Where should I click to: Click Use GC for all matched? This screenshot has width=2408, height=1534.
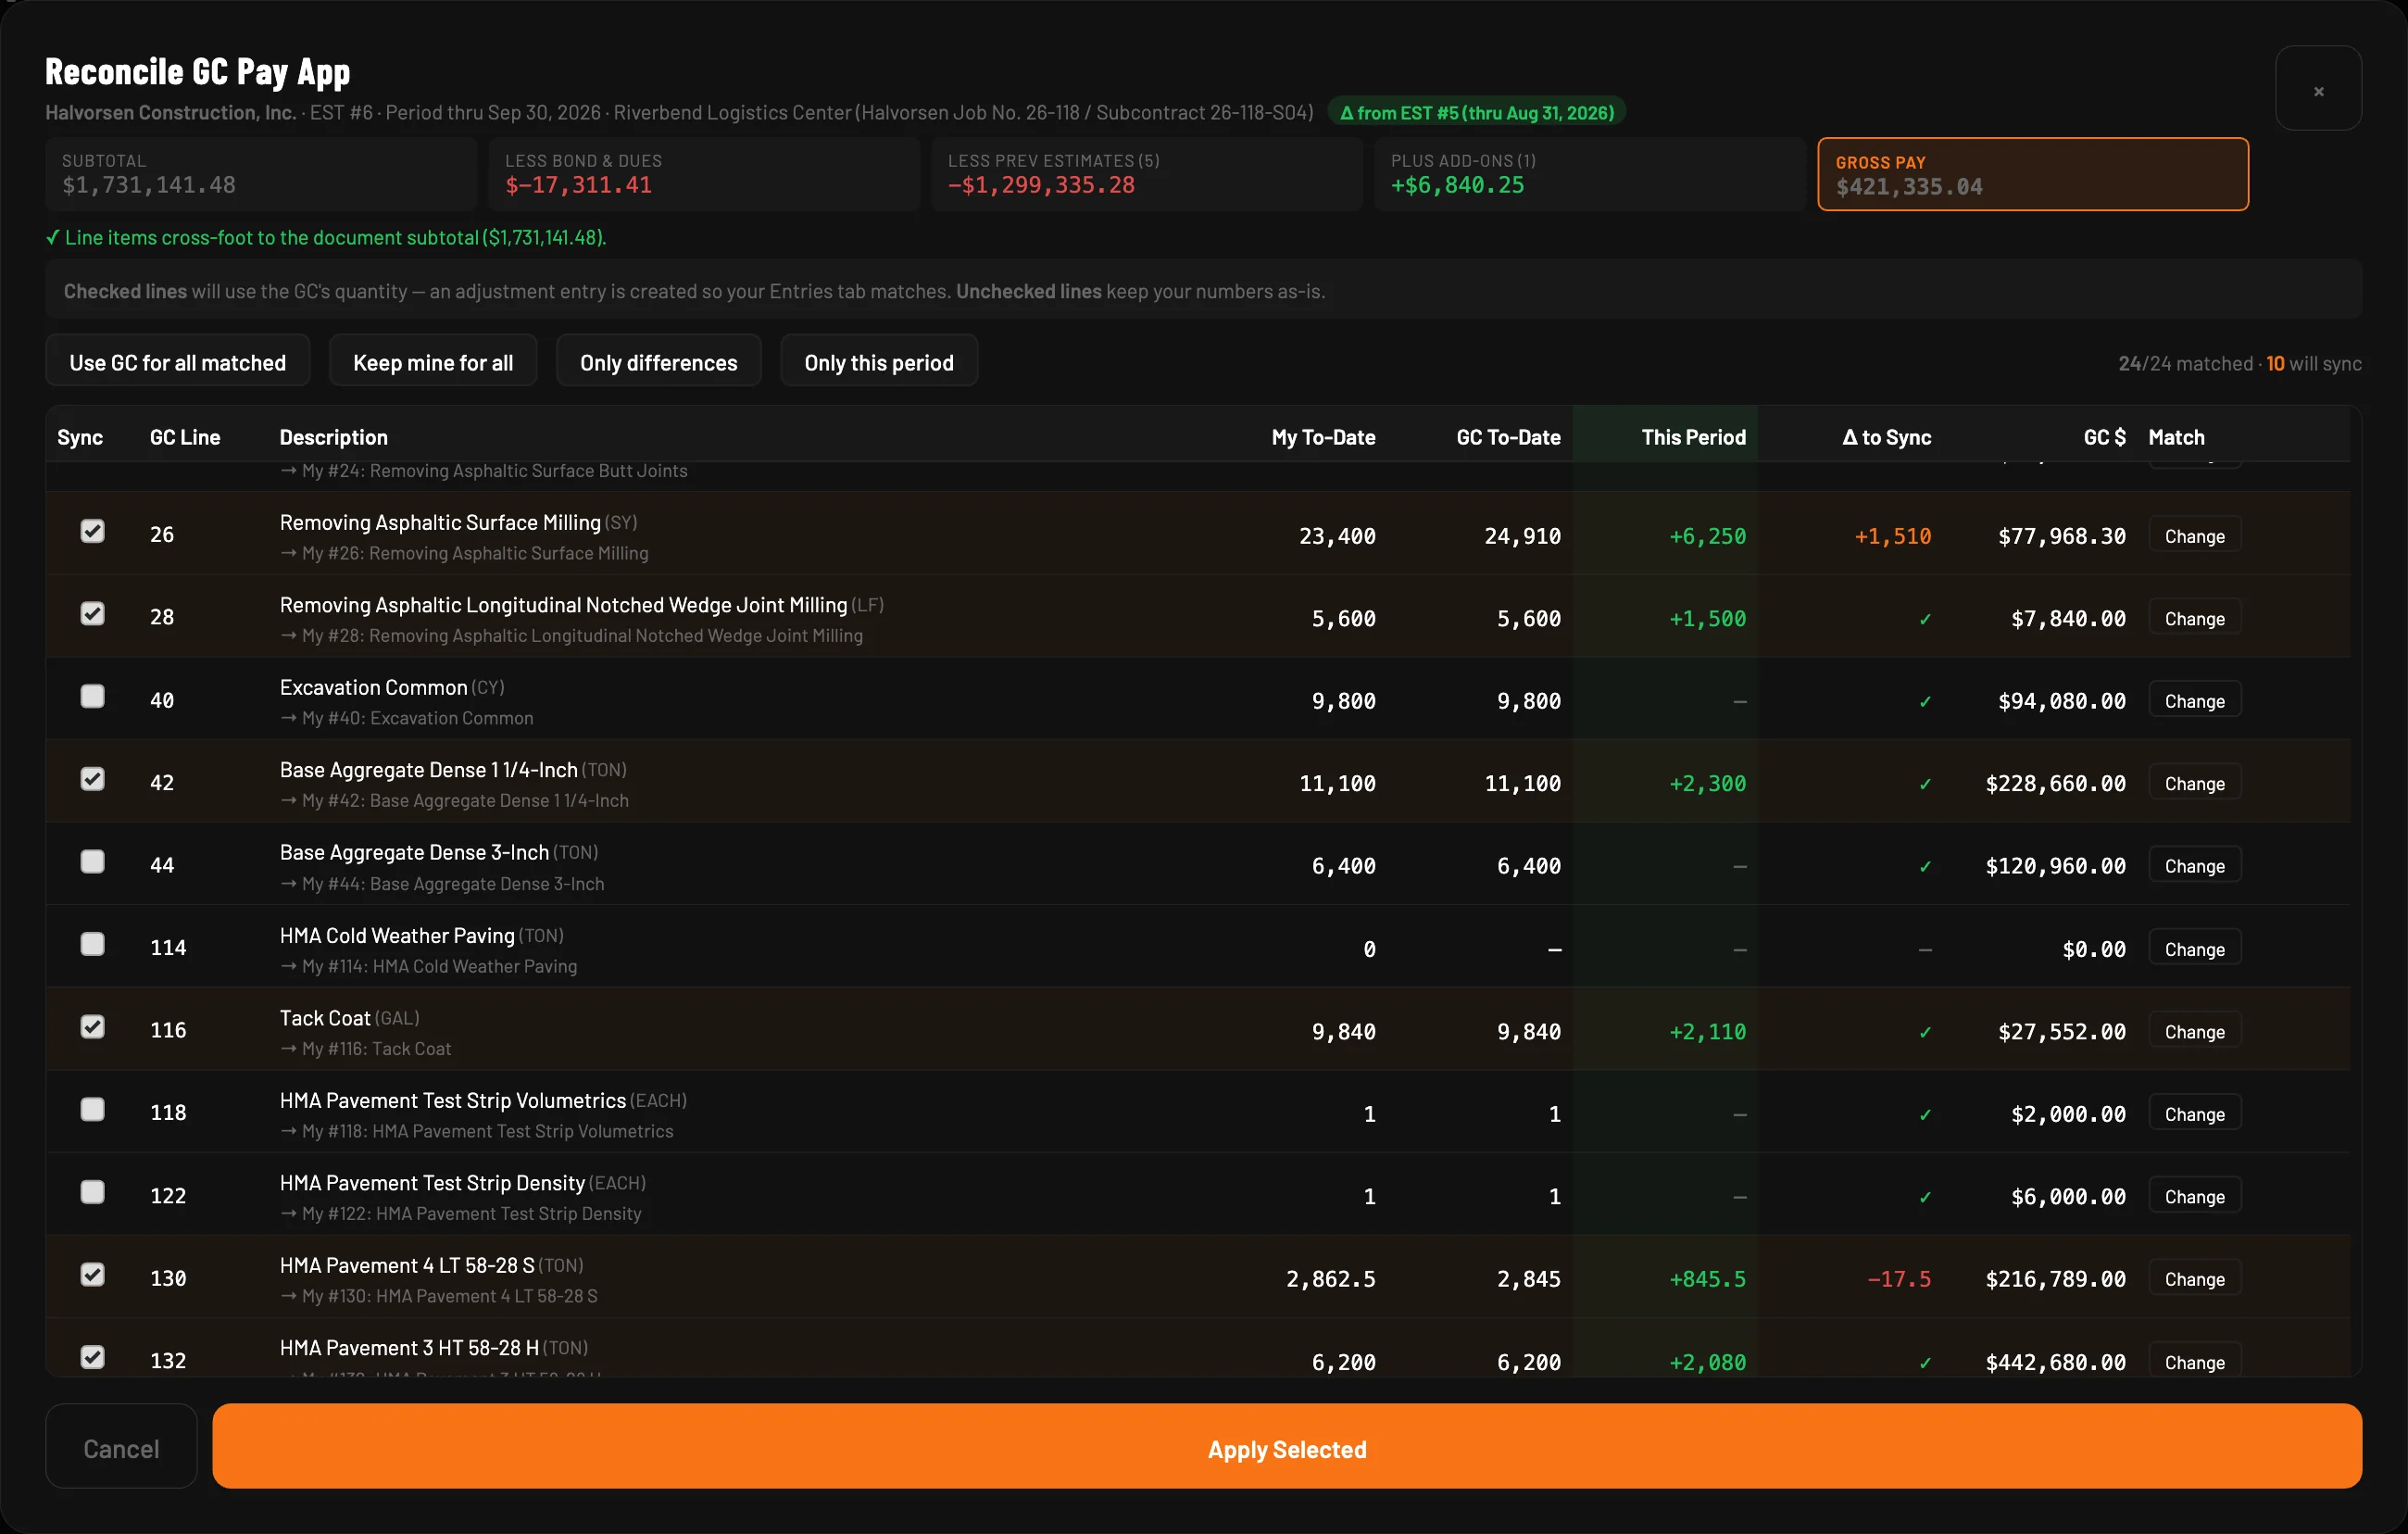[x=177, y=362]
